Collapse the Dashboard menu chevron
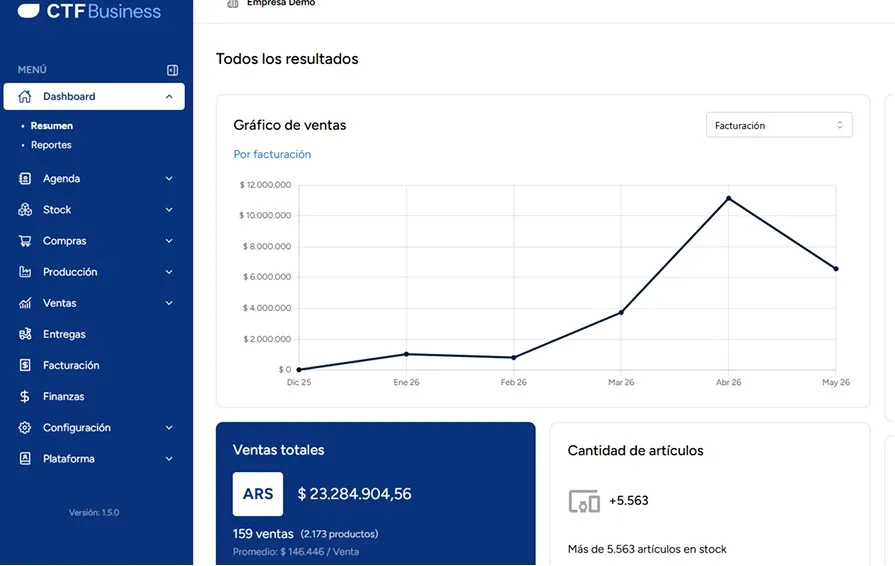 (x=169, y=96)
